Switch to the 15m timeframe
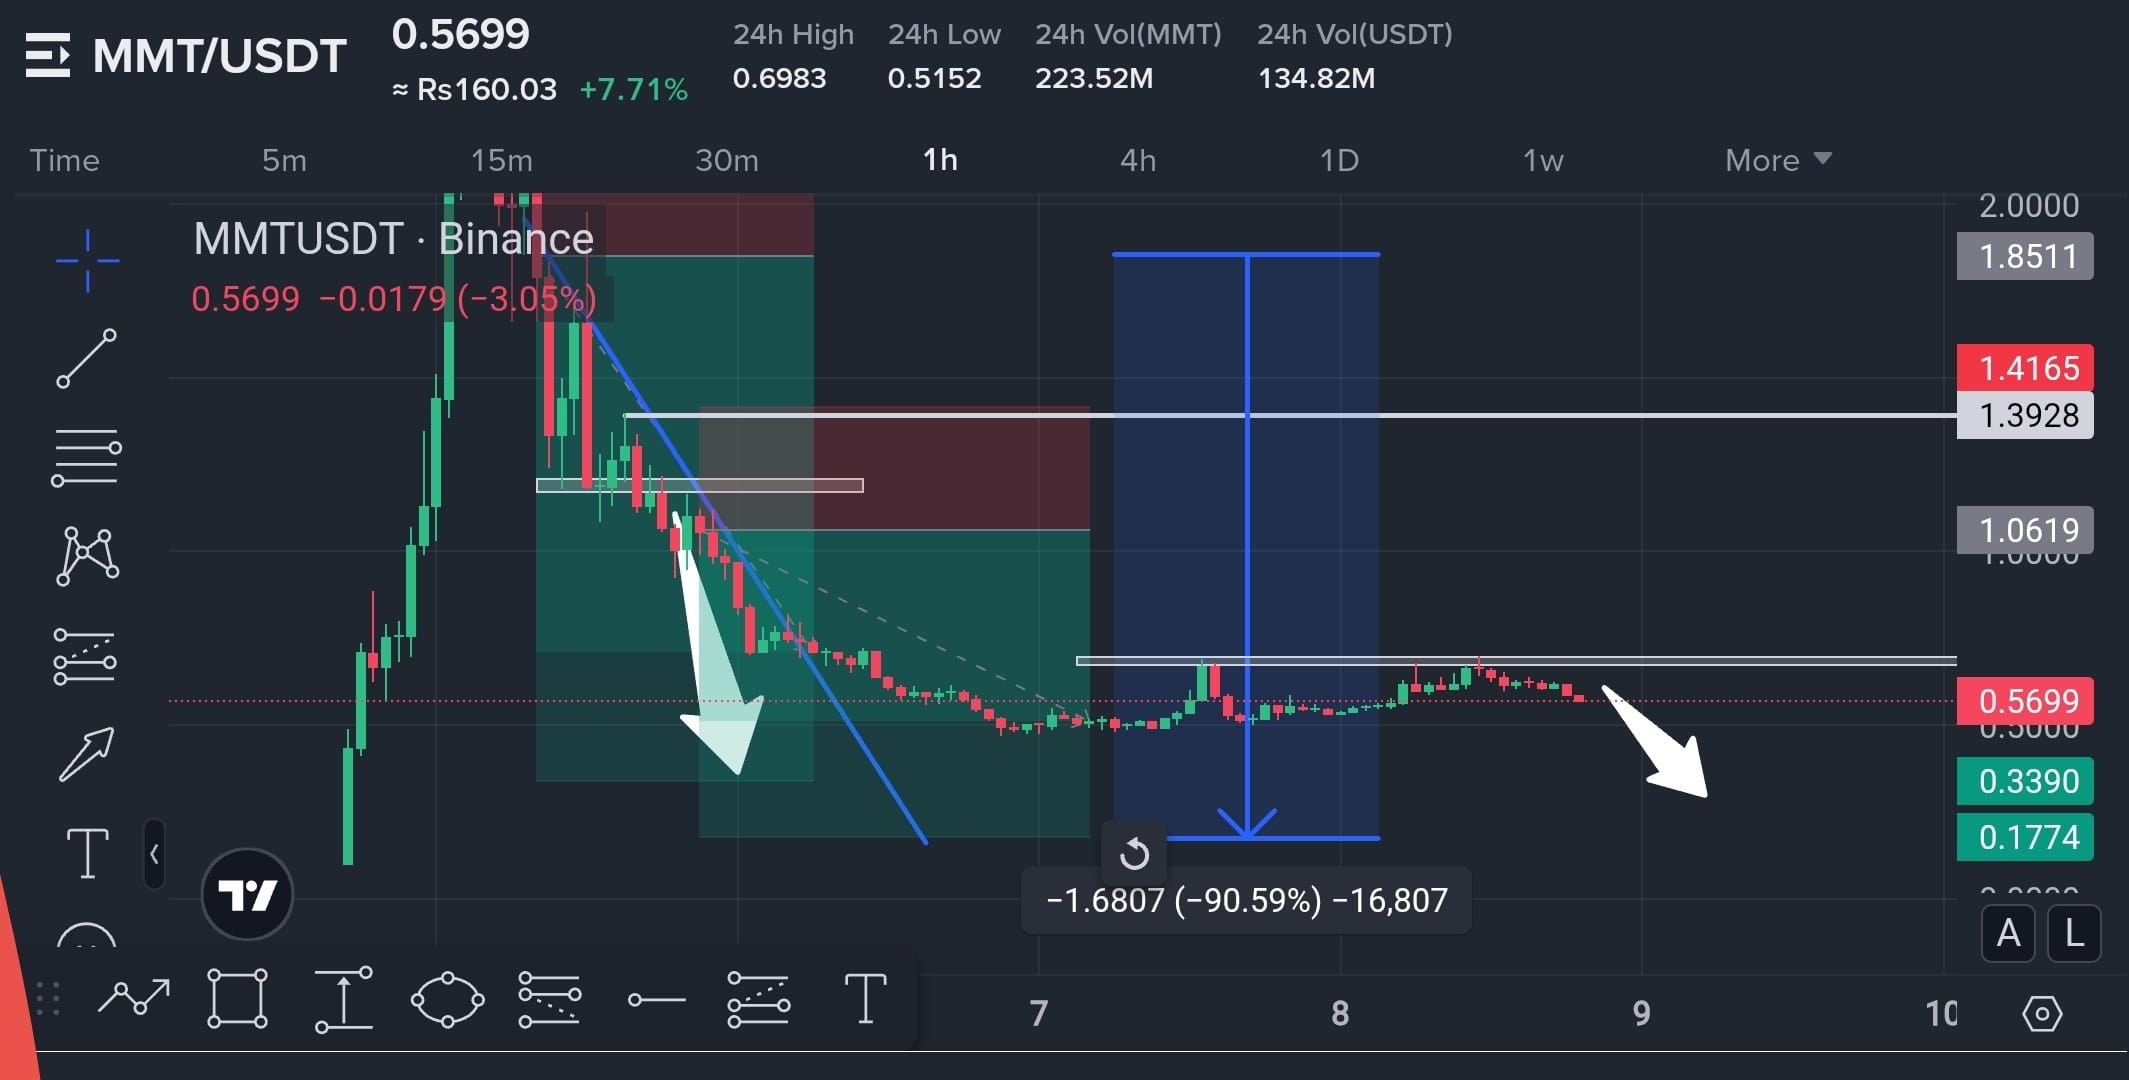This screenshot has width=2129, height=1080. (x=501, y=160)
